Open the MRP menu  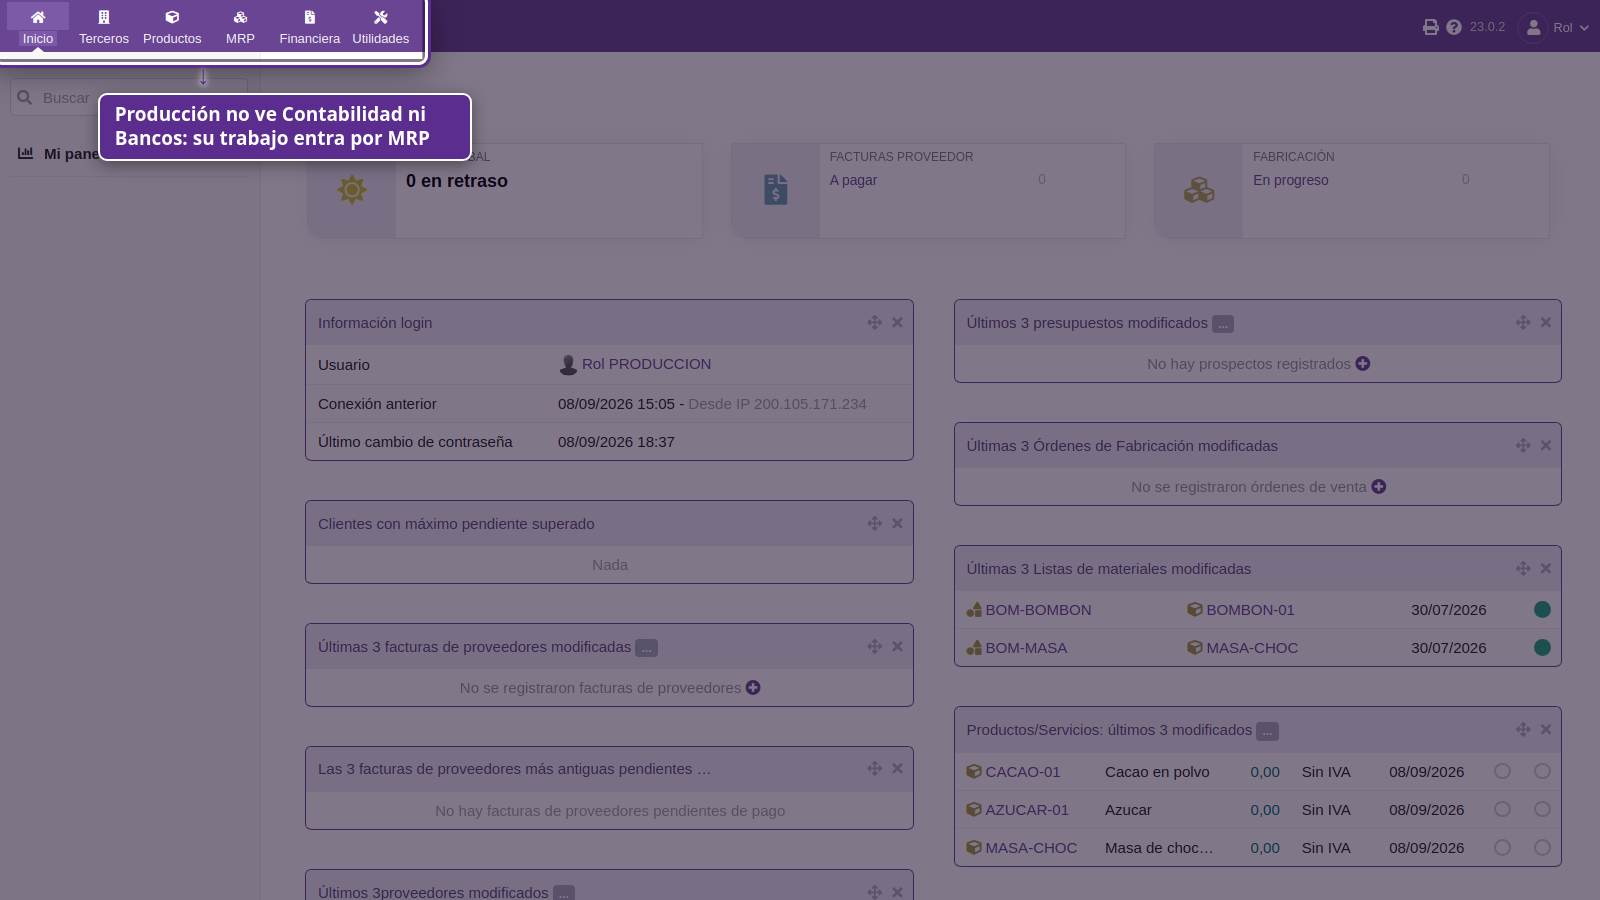coord(240,27)
